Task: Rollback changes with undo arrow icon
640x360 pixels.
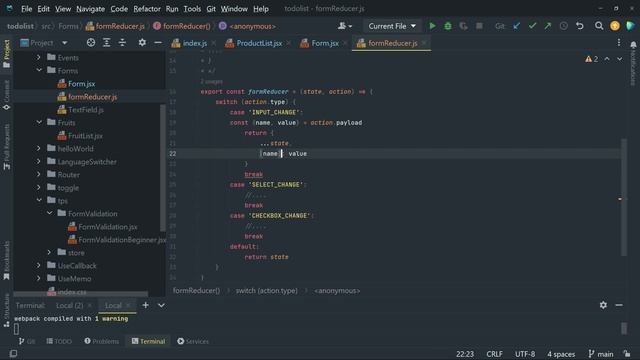Action: point(580,26)
